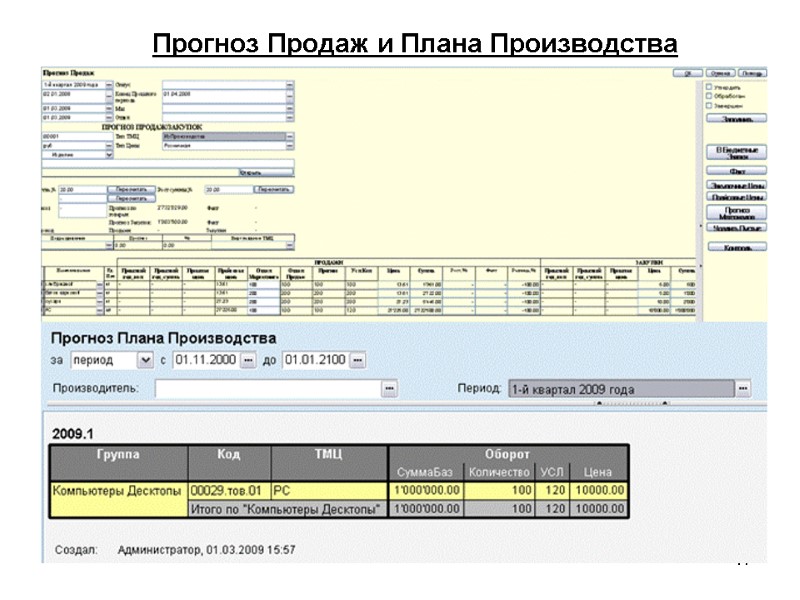
Task: Click ellipsis button of Статус field
Action: (290, 85)
